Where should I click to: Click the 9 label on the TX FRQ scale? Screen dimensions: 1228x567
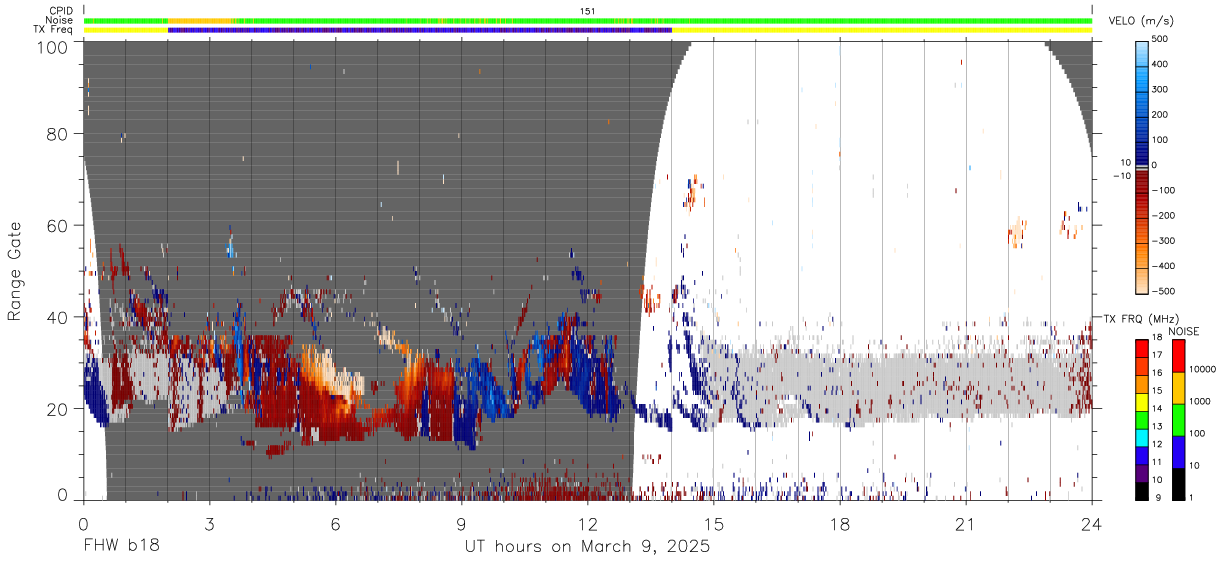coord(1159,498)
